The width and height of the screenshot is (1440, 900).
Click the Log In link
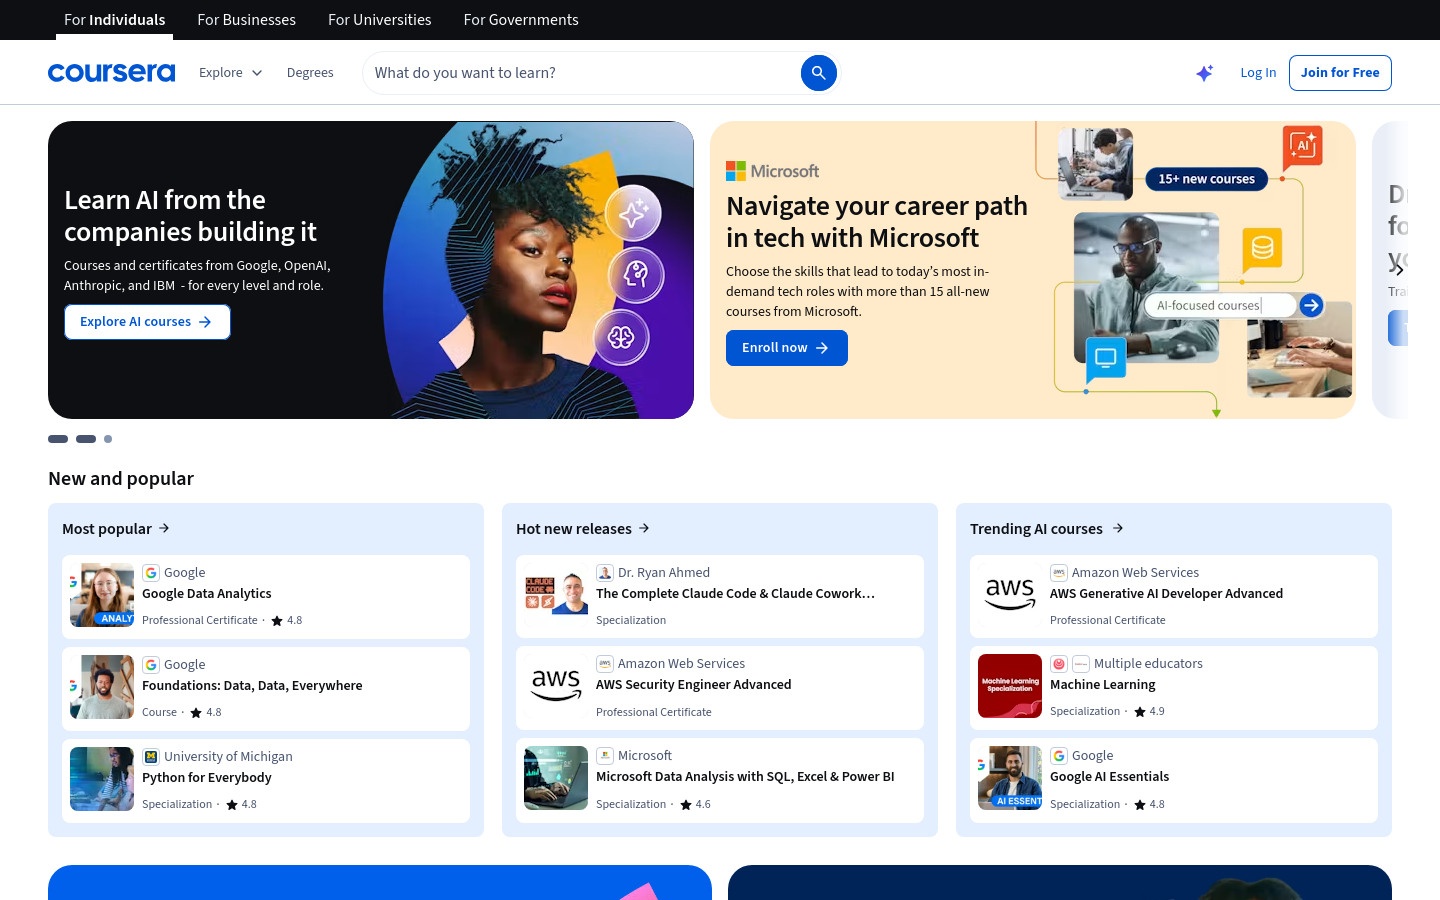point(1258,73)
